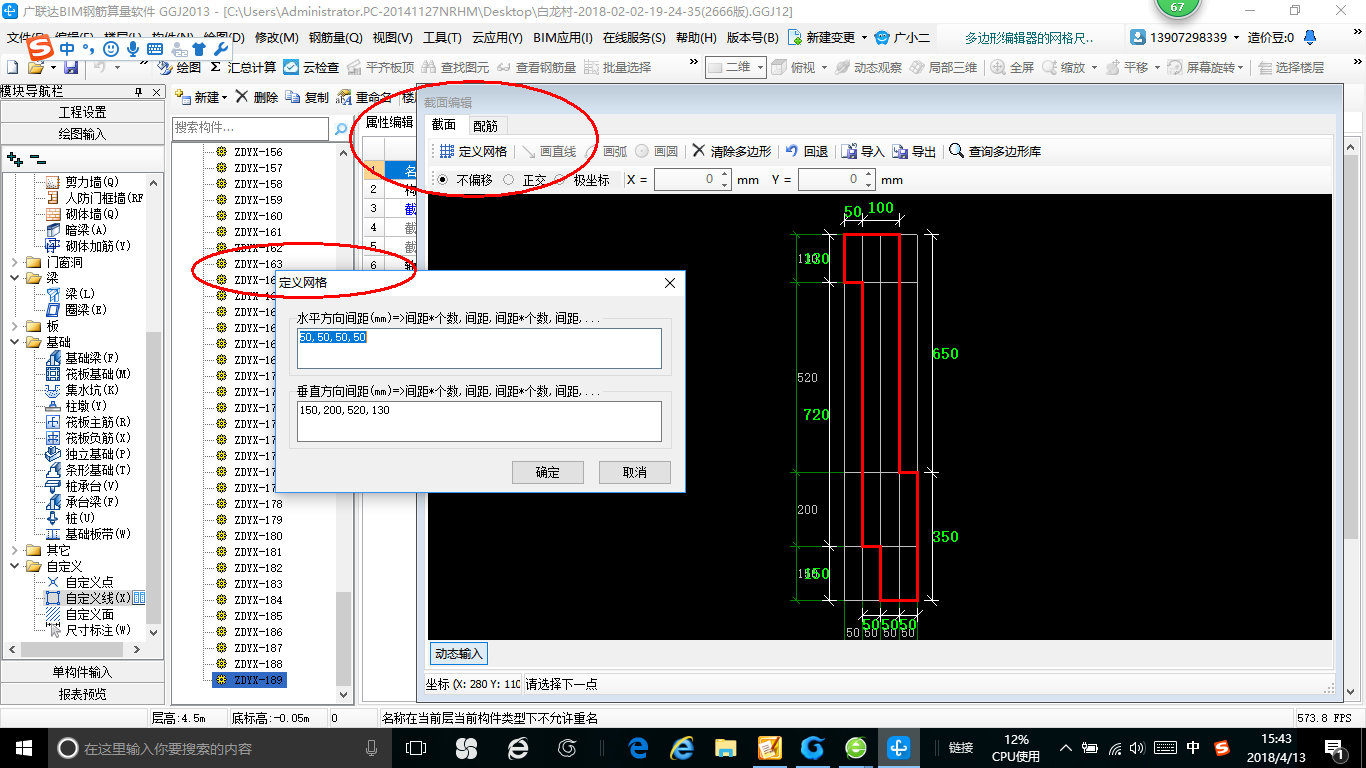The height and width of the screenshot is (768, 1366).
Task: Open Query Polygon Library (查询多边形库)
Action: tap(995, 152)
